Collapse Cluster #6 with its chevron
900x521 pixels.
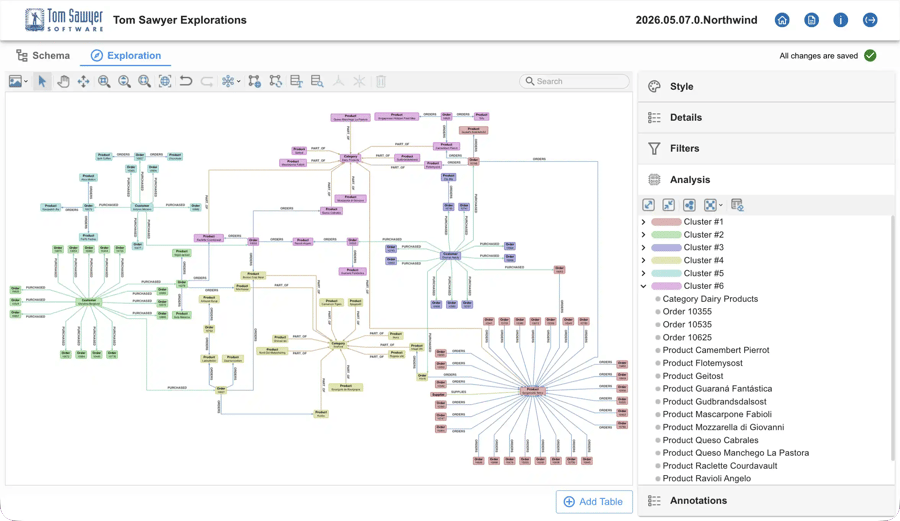[643, 286]
